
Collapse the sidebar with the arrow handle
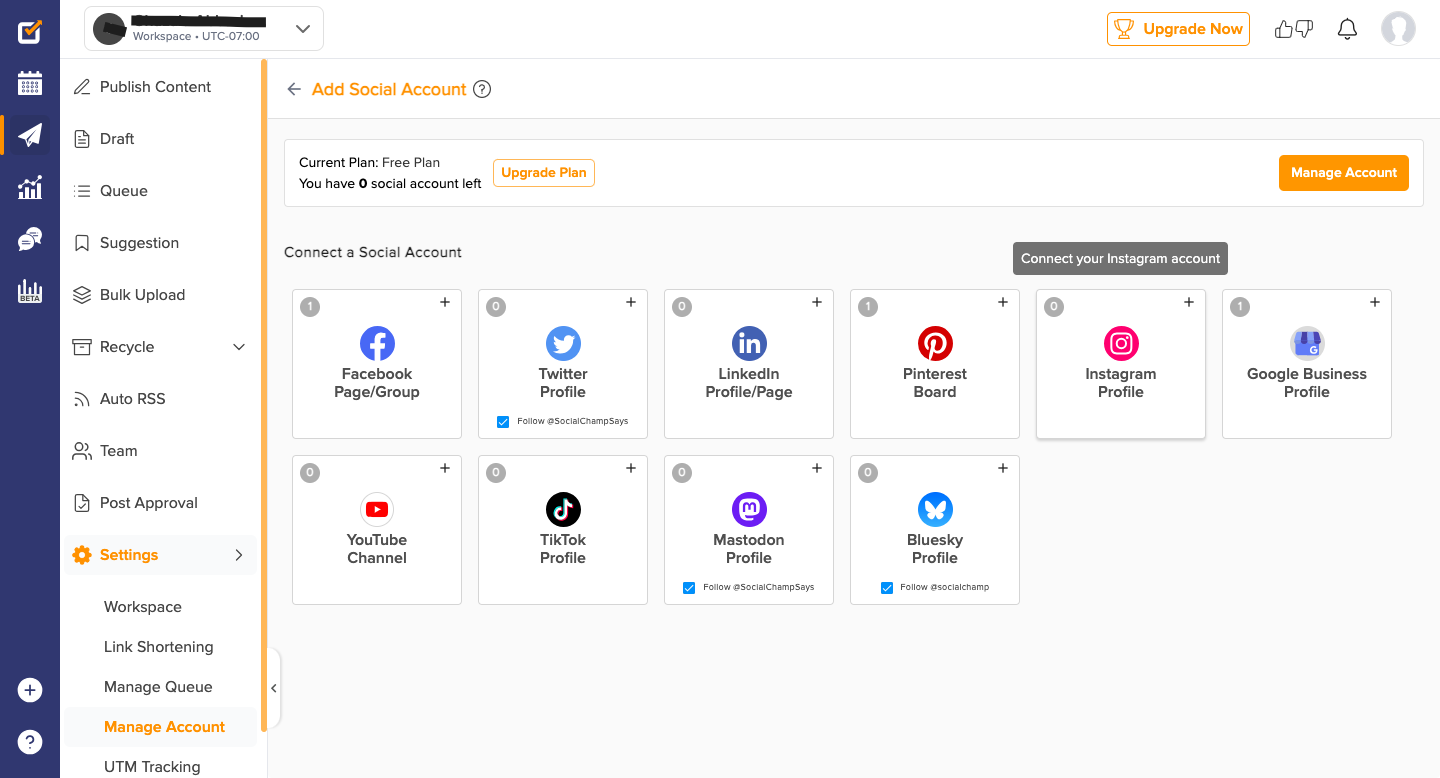pyautogui.click(x=274, y=688)
